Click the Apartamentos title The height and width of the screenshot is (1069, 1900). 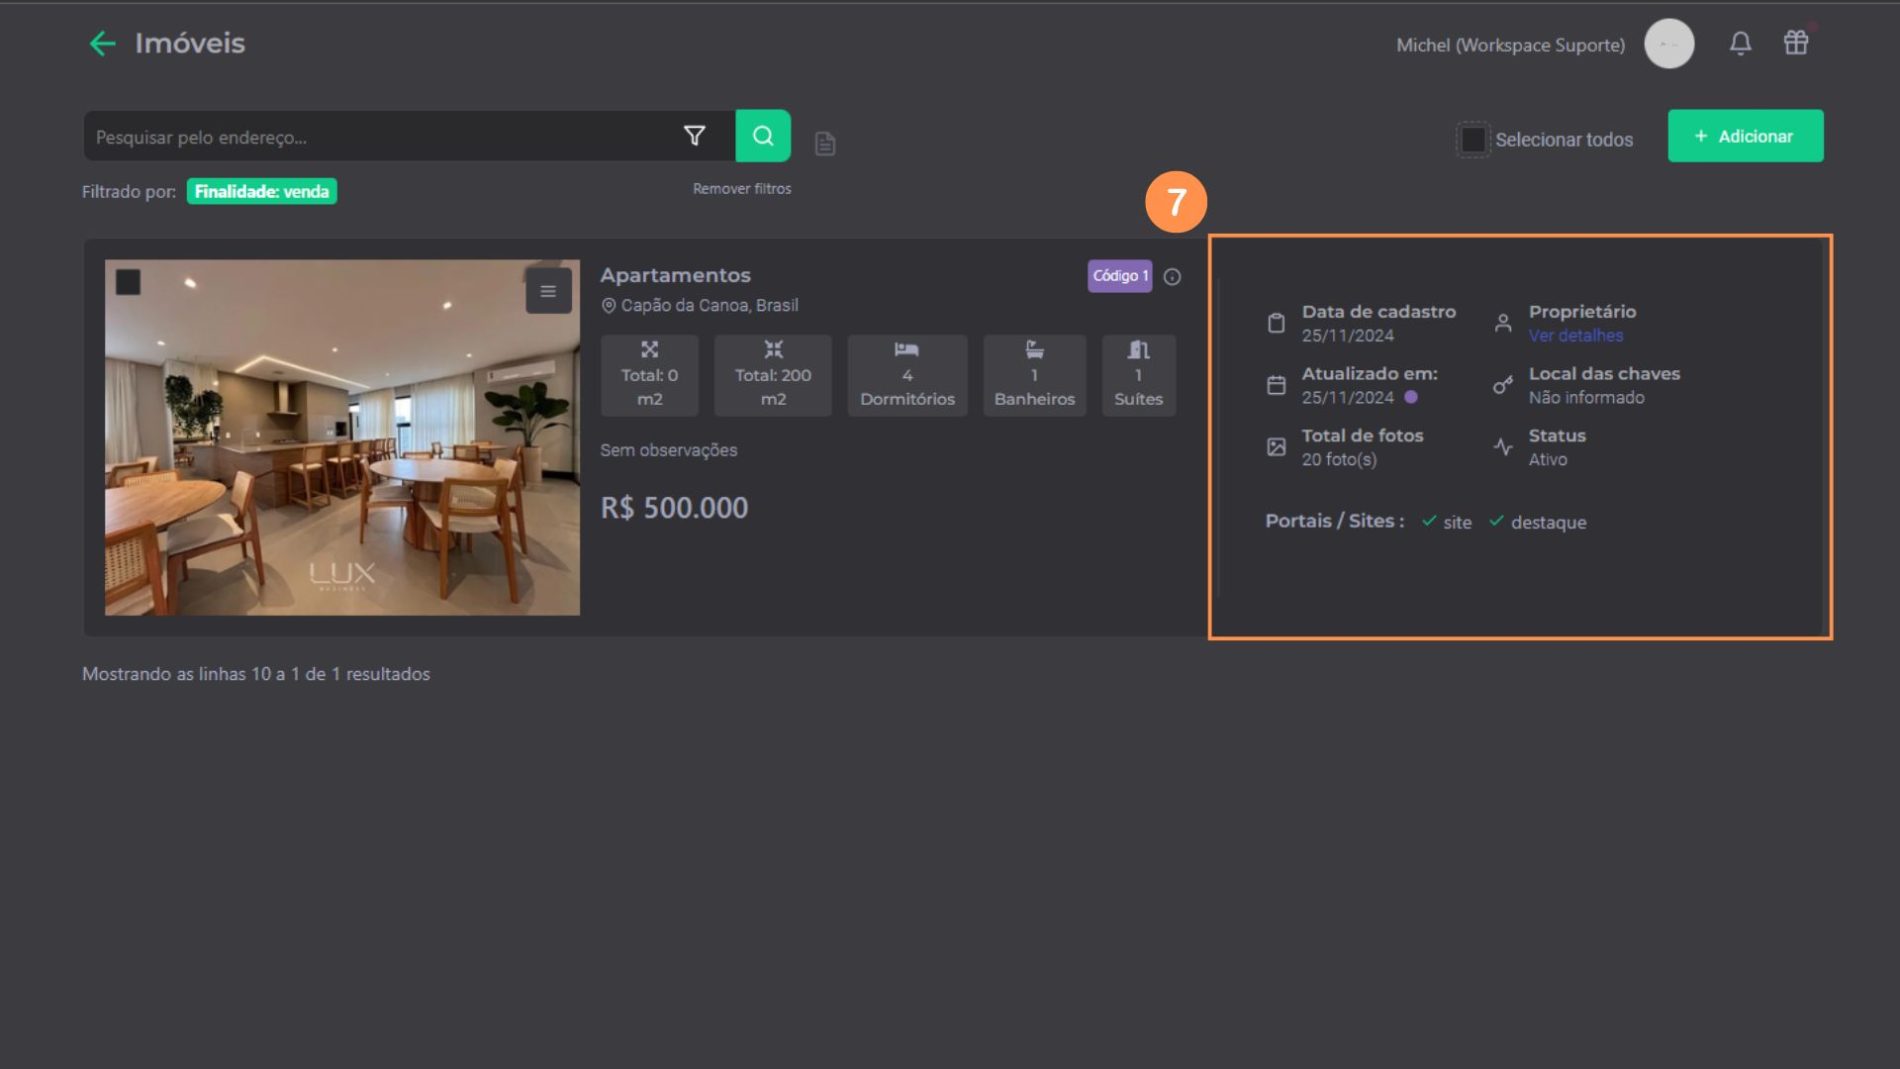675,275
